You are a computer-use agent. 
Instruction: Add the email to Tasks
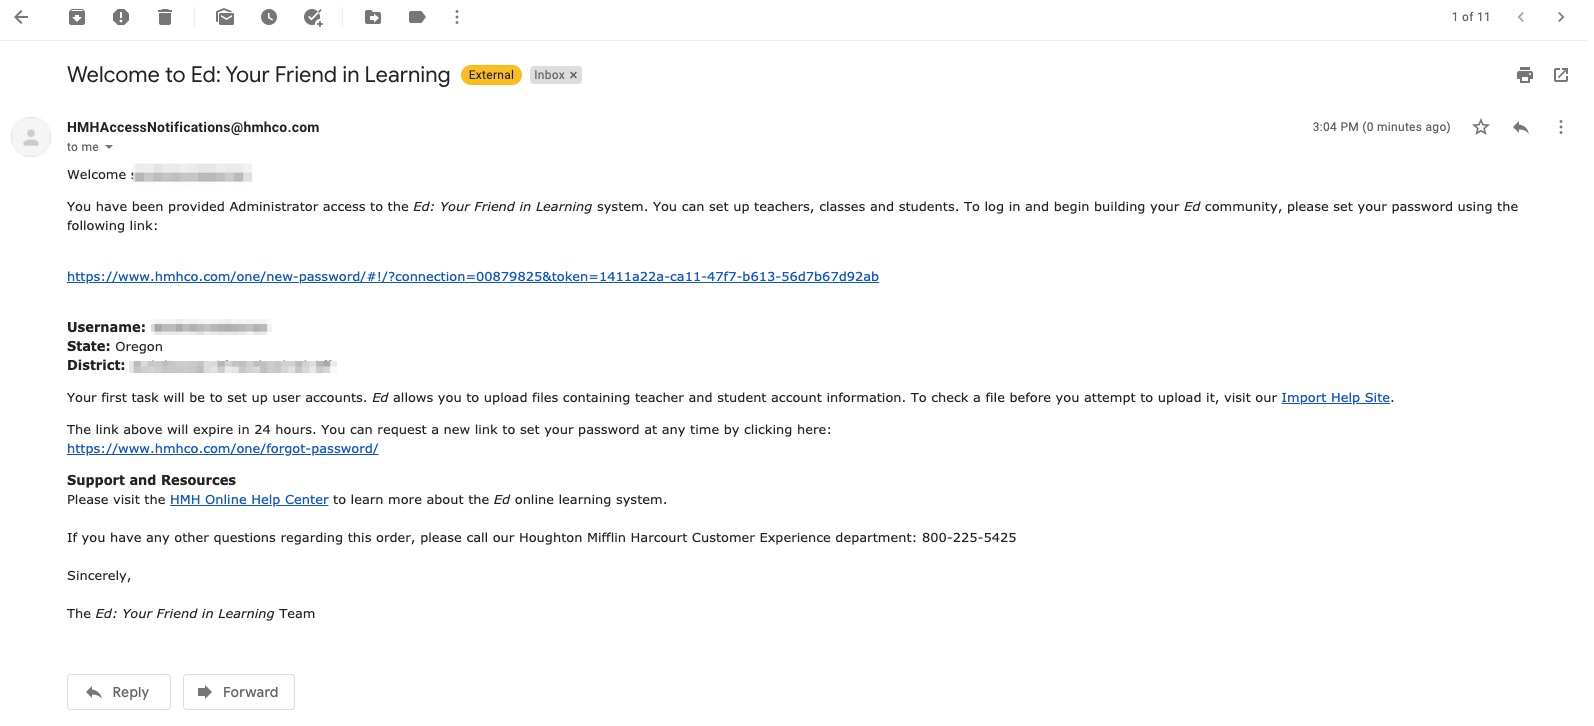pos(312,17)
